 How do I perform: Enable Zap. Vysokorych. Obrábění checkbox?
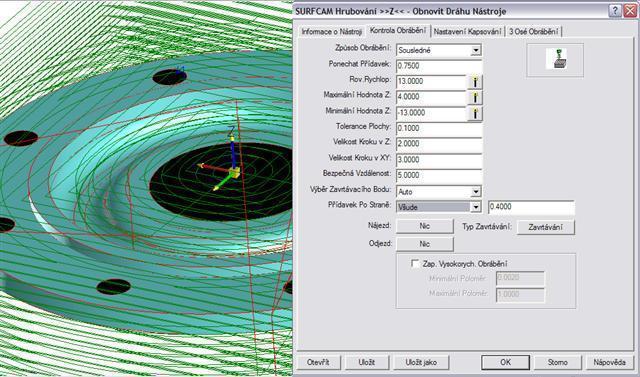[x=415, y=264]
